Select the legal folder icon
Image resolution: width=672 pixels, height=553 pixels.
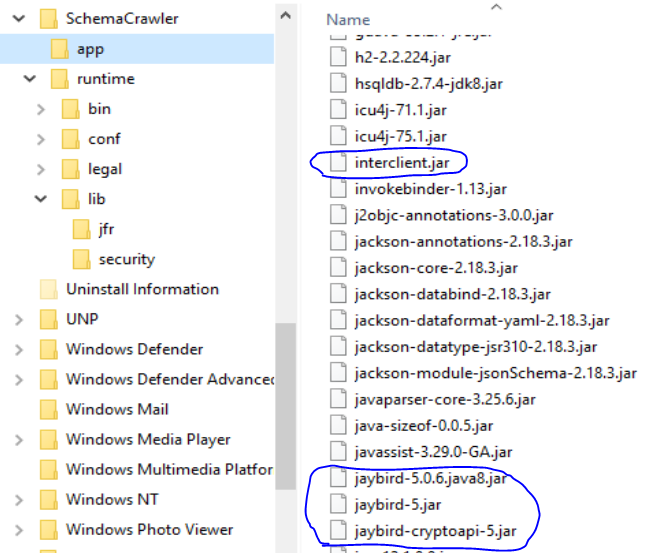[71, 169]
